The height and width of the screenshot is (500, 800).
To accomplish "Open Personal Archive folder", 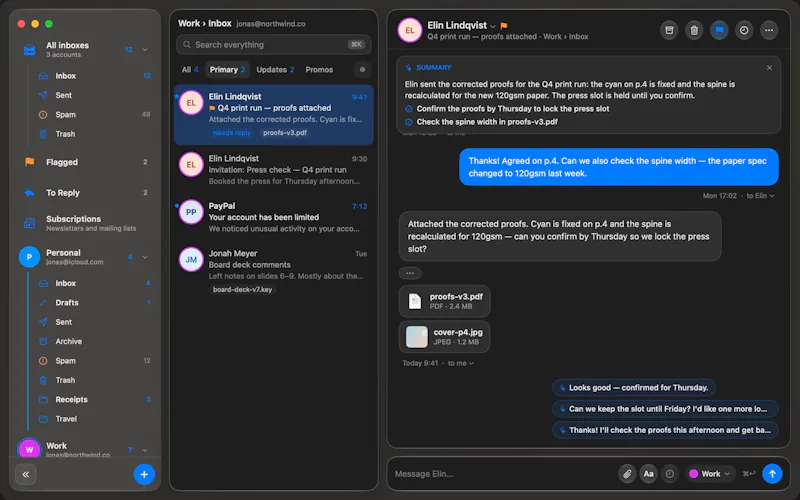I will (x=95, y=341).
